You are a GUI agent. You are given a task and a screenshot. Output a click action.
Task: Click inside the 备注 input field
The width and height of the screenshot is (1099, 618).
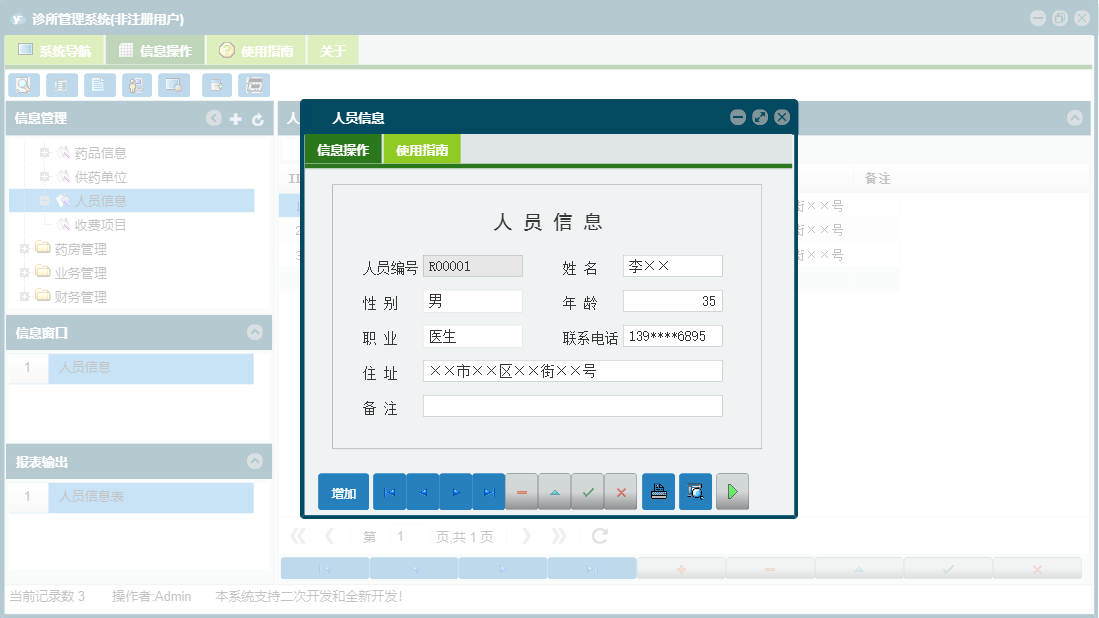tap(573, 405)
